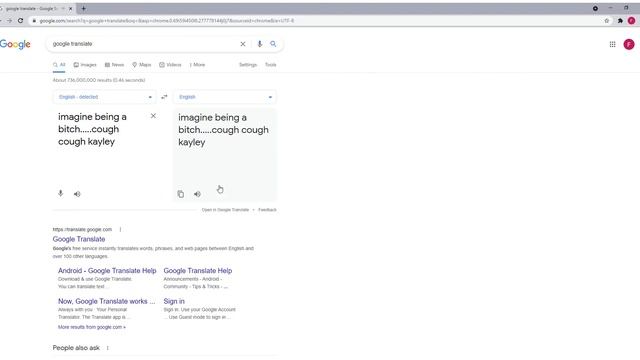Viewport: 640px width, 360px height.
Task: Click the translate.google.com result URL
Action: click(x=82, y=229)
